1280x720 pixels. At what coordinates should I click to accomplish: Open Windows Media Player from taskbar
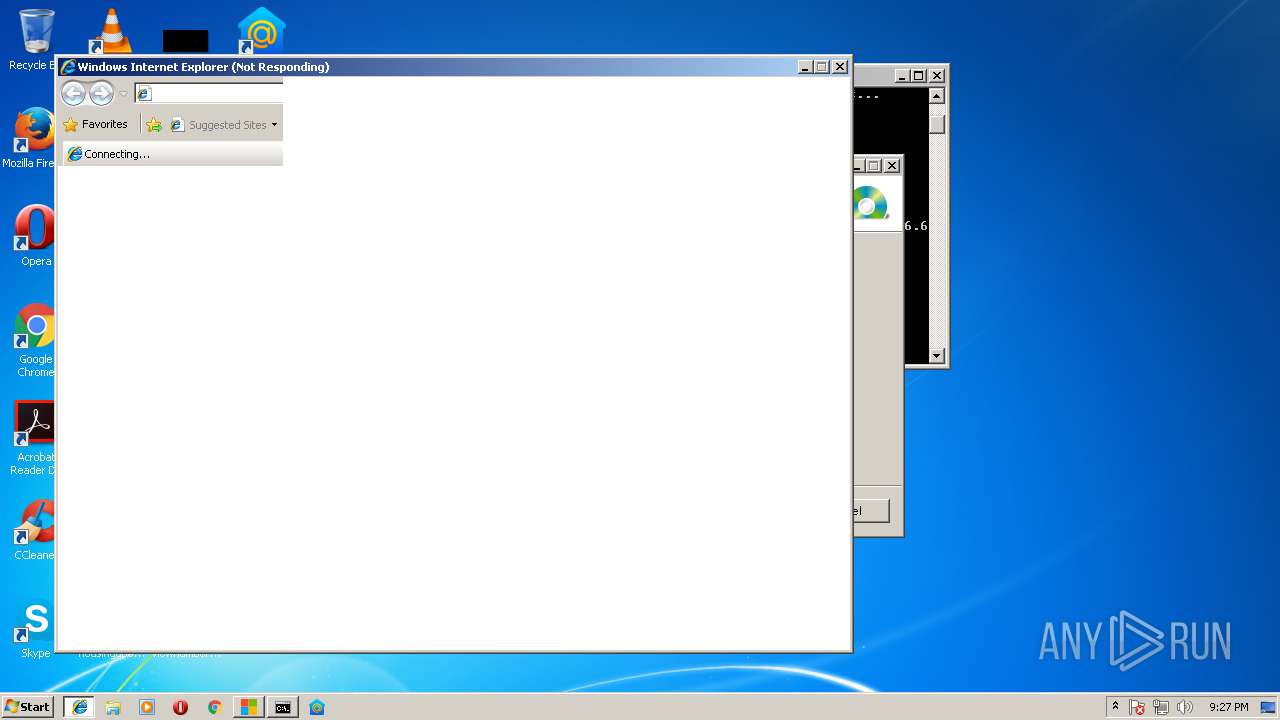147,707
